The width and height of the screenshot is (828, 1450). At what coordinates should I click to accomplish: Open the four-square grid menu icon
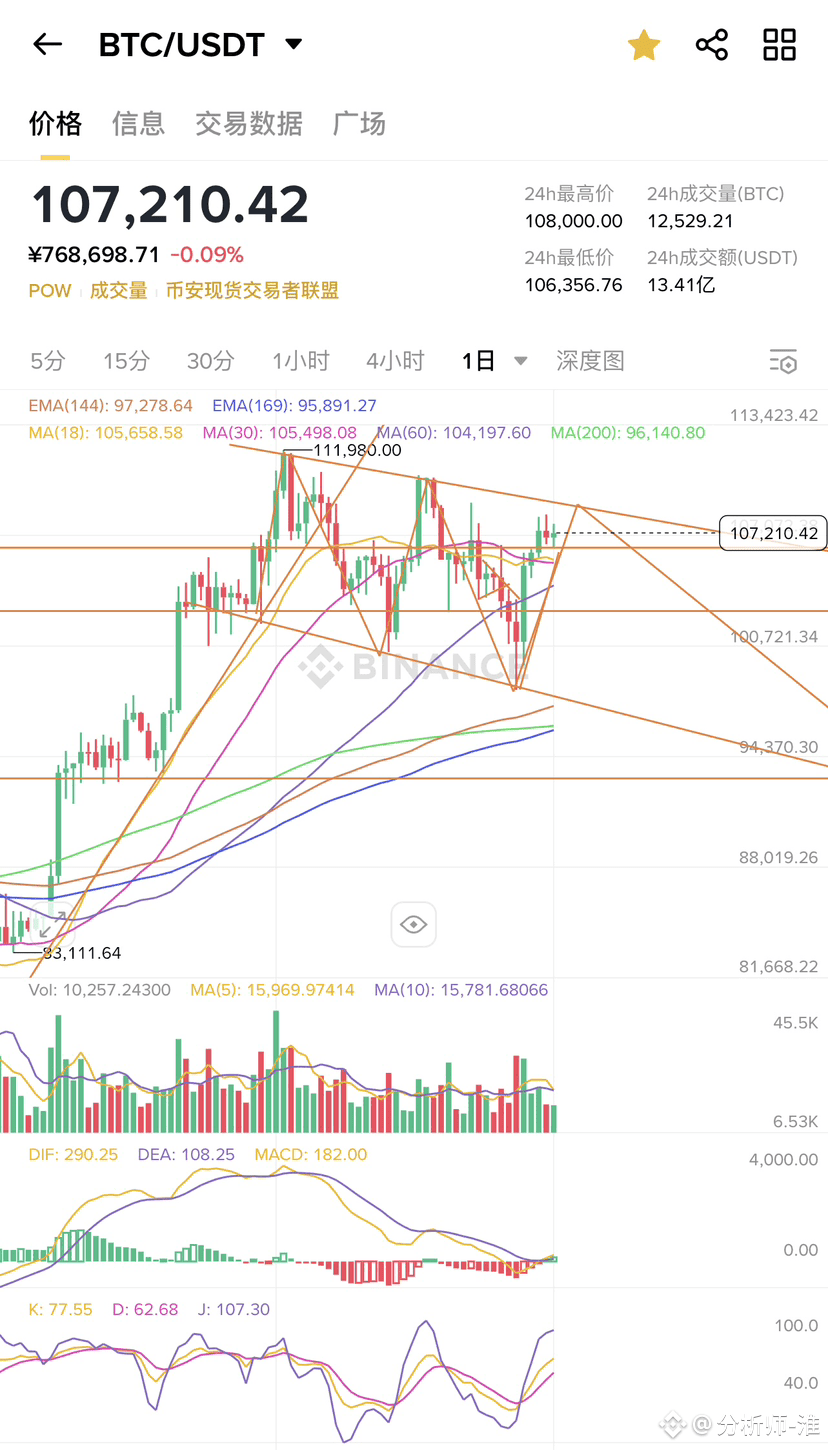point(780,45)
